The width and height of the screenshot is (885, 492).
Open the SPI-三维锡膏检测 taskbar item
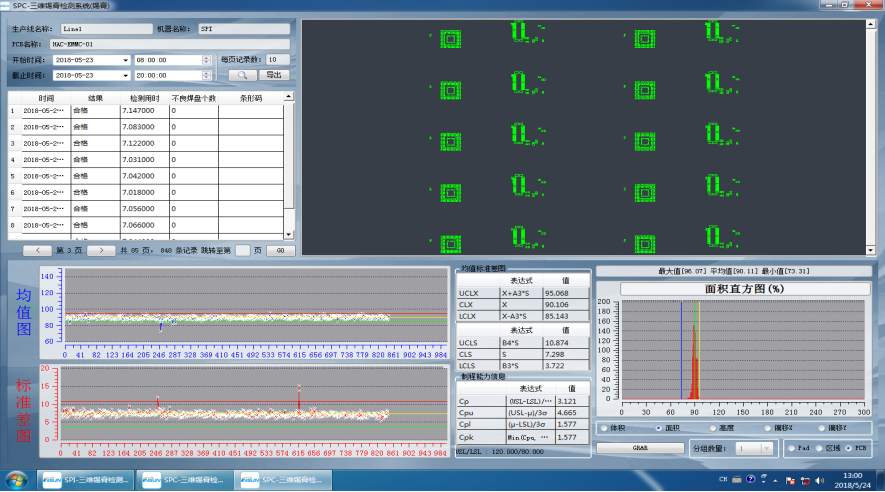point(86,480)
